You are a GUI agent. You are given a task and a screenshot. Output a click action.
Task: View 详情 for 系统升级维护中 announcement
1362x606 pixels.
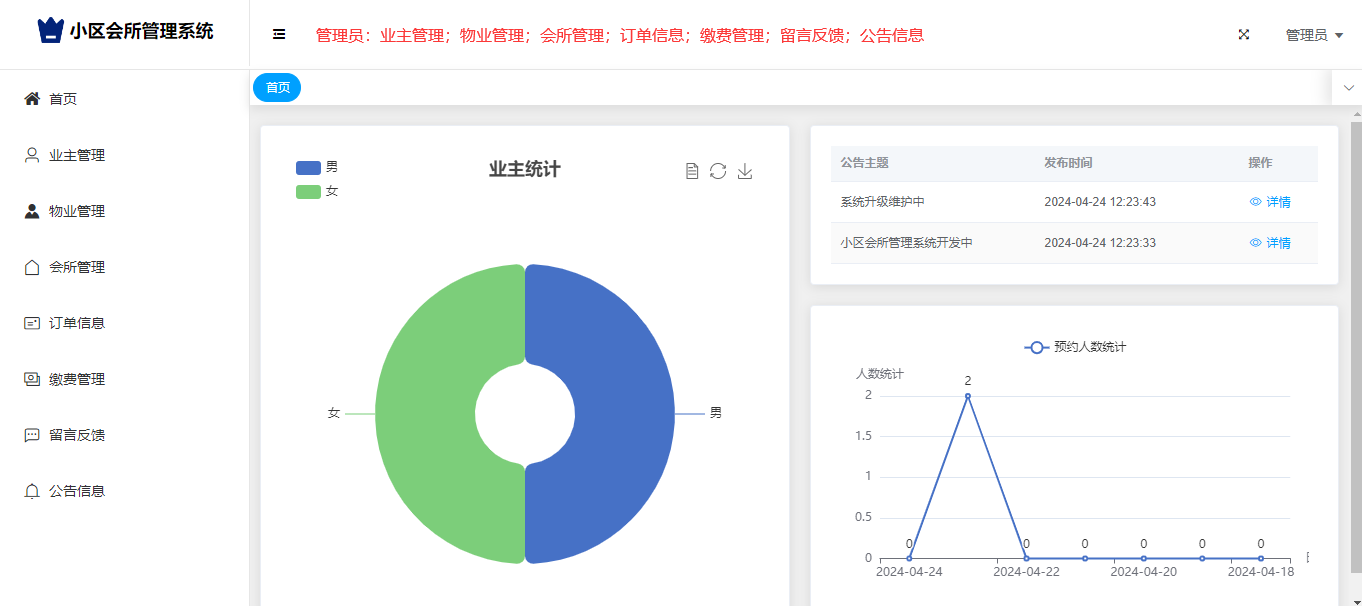click(x=1270, y=202)
